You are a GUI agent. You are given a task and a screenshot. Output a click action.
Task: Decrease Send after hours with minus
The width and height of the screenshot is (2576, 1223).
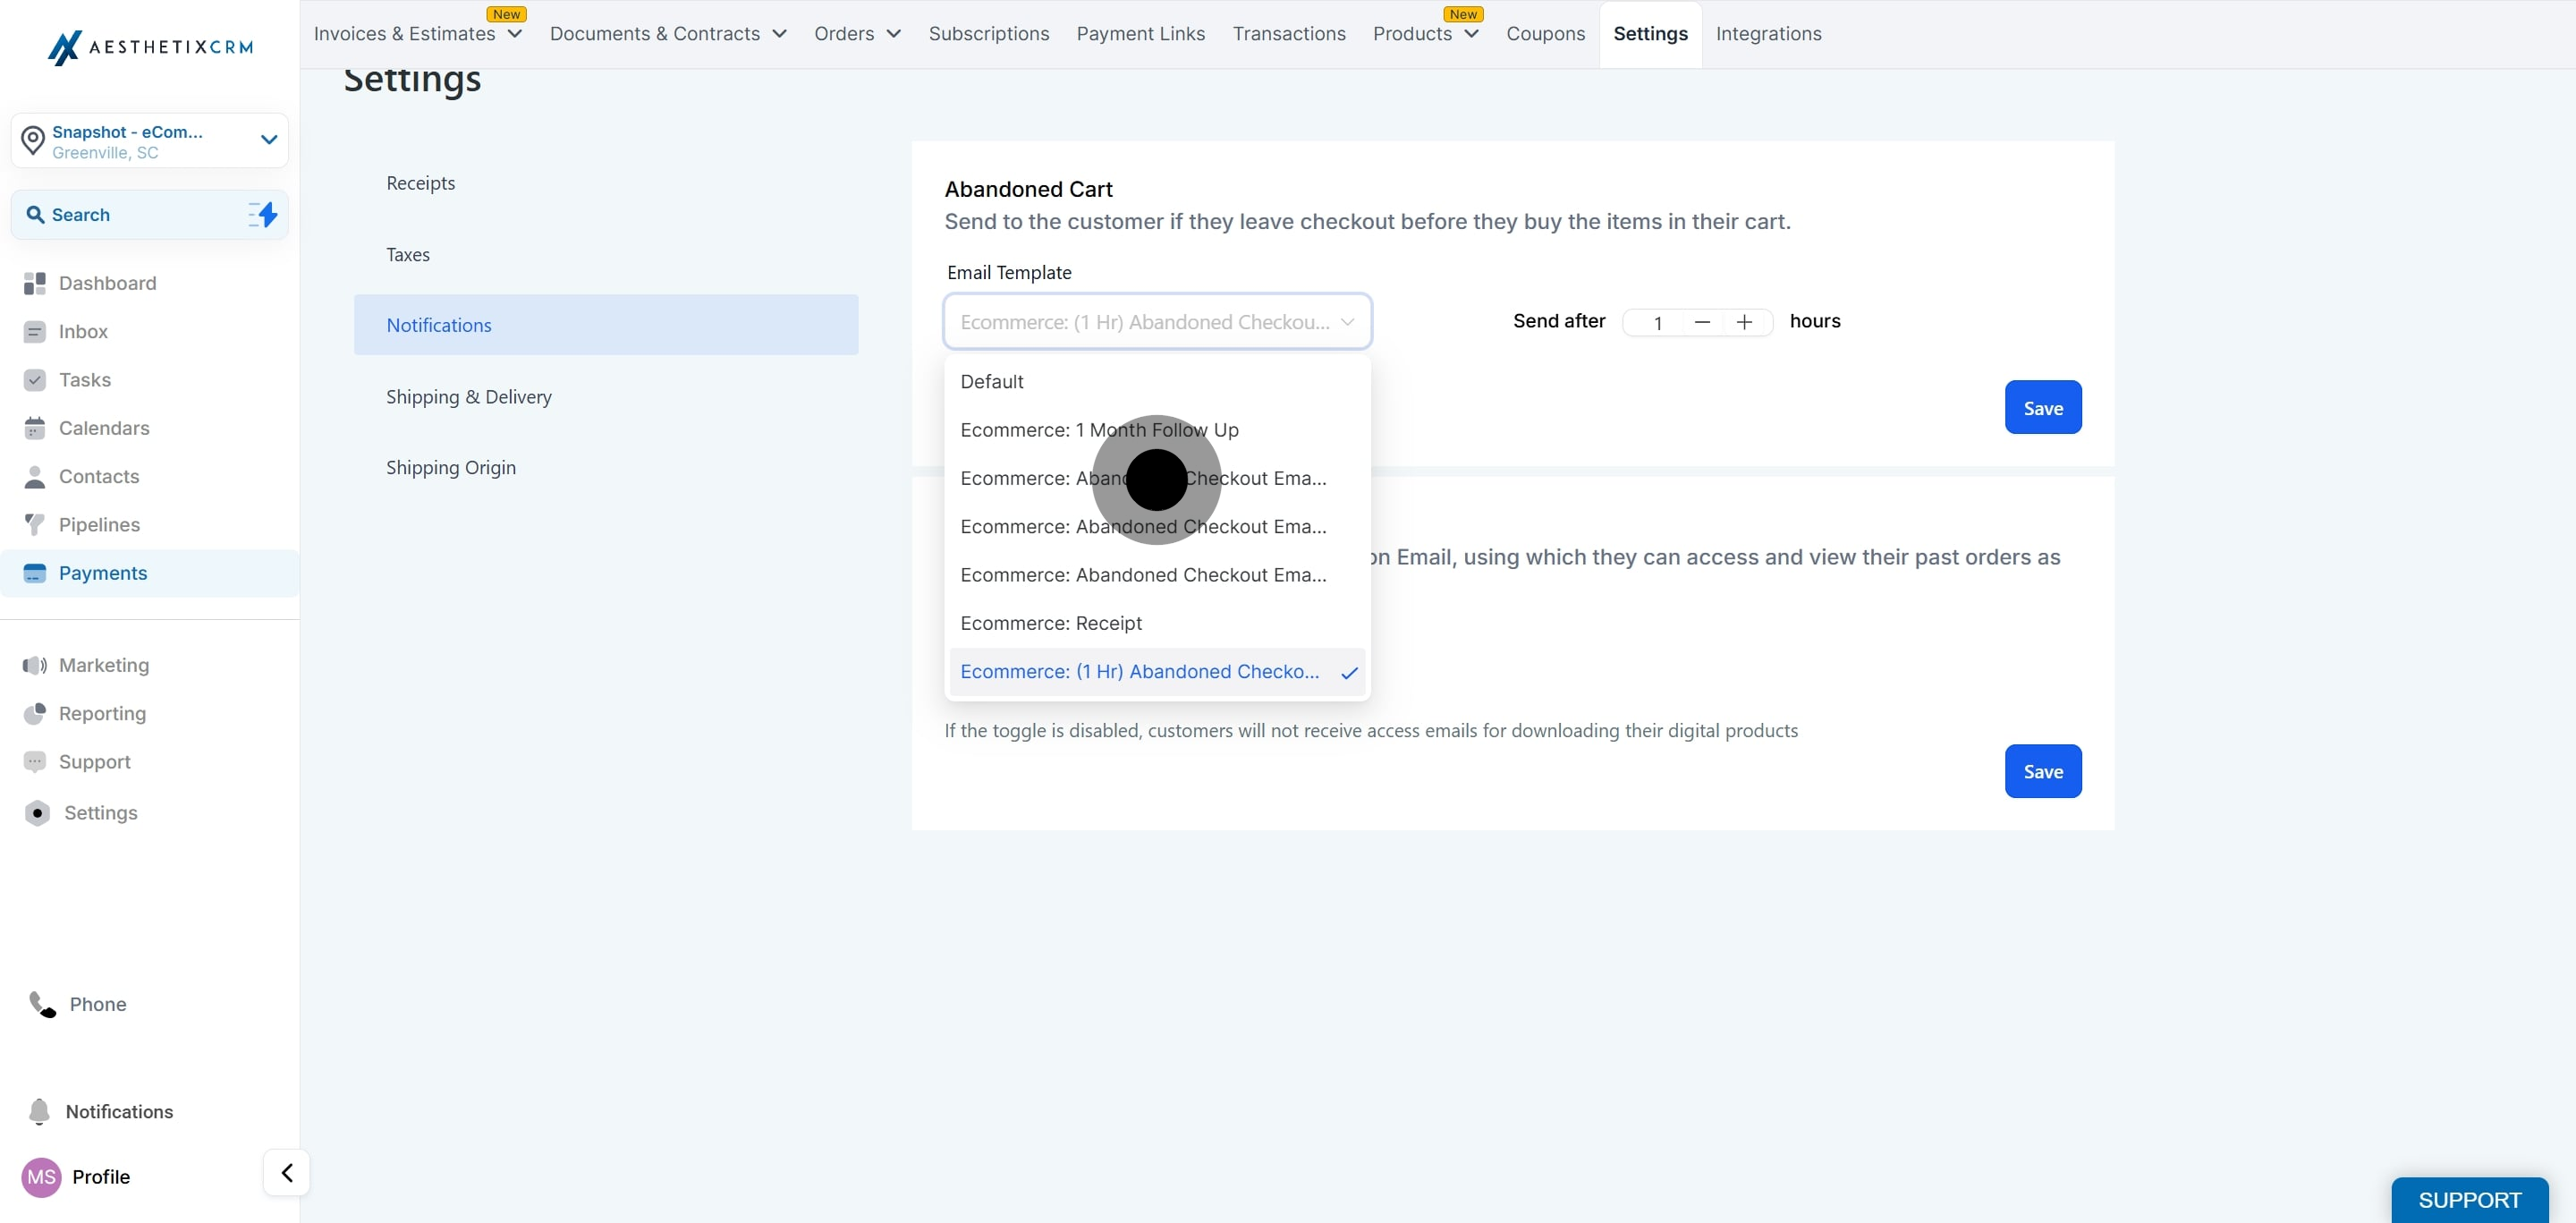pos(1702,322)
